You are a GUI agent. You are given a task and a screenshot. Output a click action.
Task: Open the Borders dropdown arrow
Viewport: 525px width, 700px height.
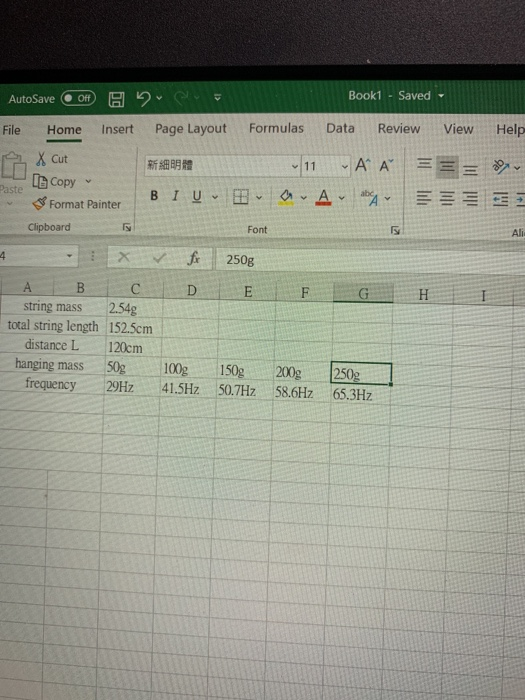[259, 197]
